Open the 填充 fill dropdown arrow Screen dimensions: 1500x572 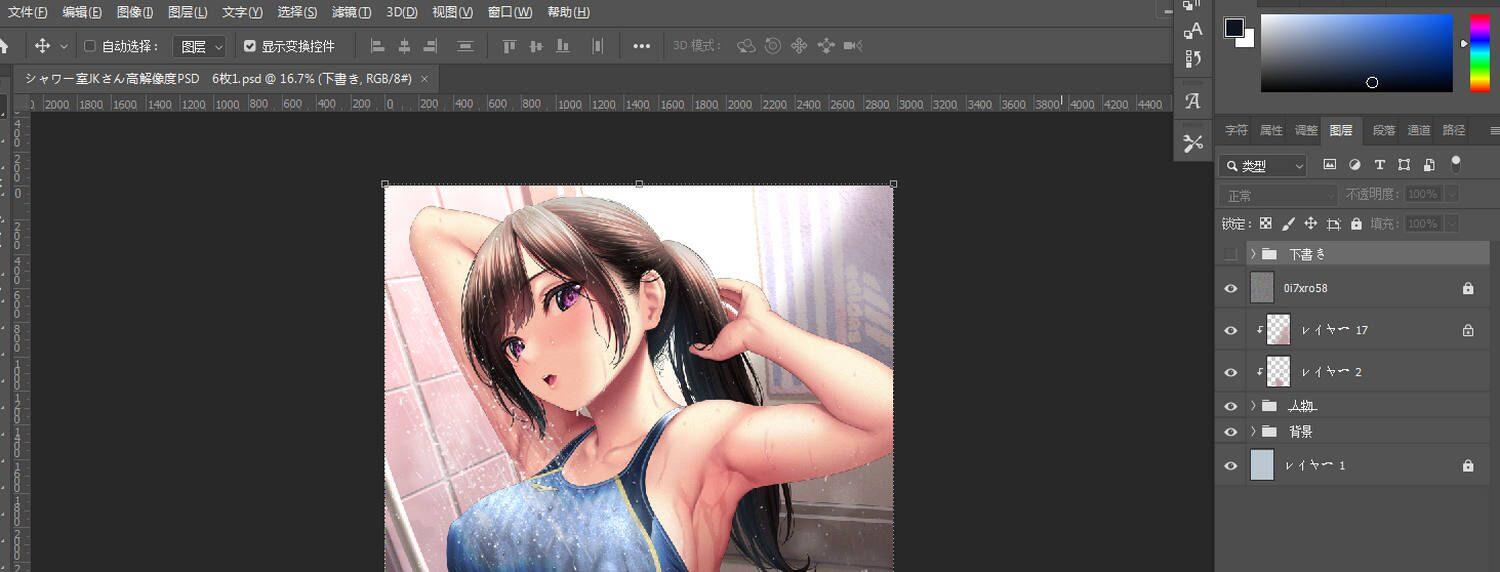(1452, 224)
